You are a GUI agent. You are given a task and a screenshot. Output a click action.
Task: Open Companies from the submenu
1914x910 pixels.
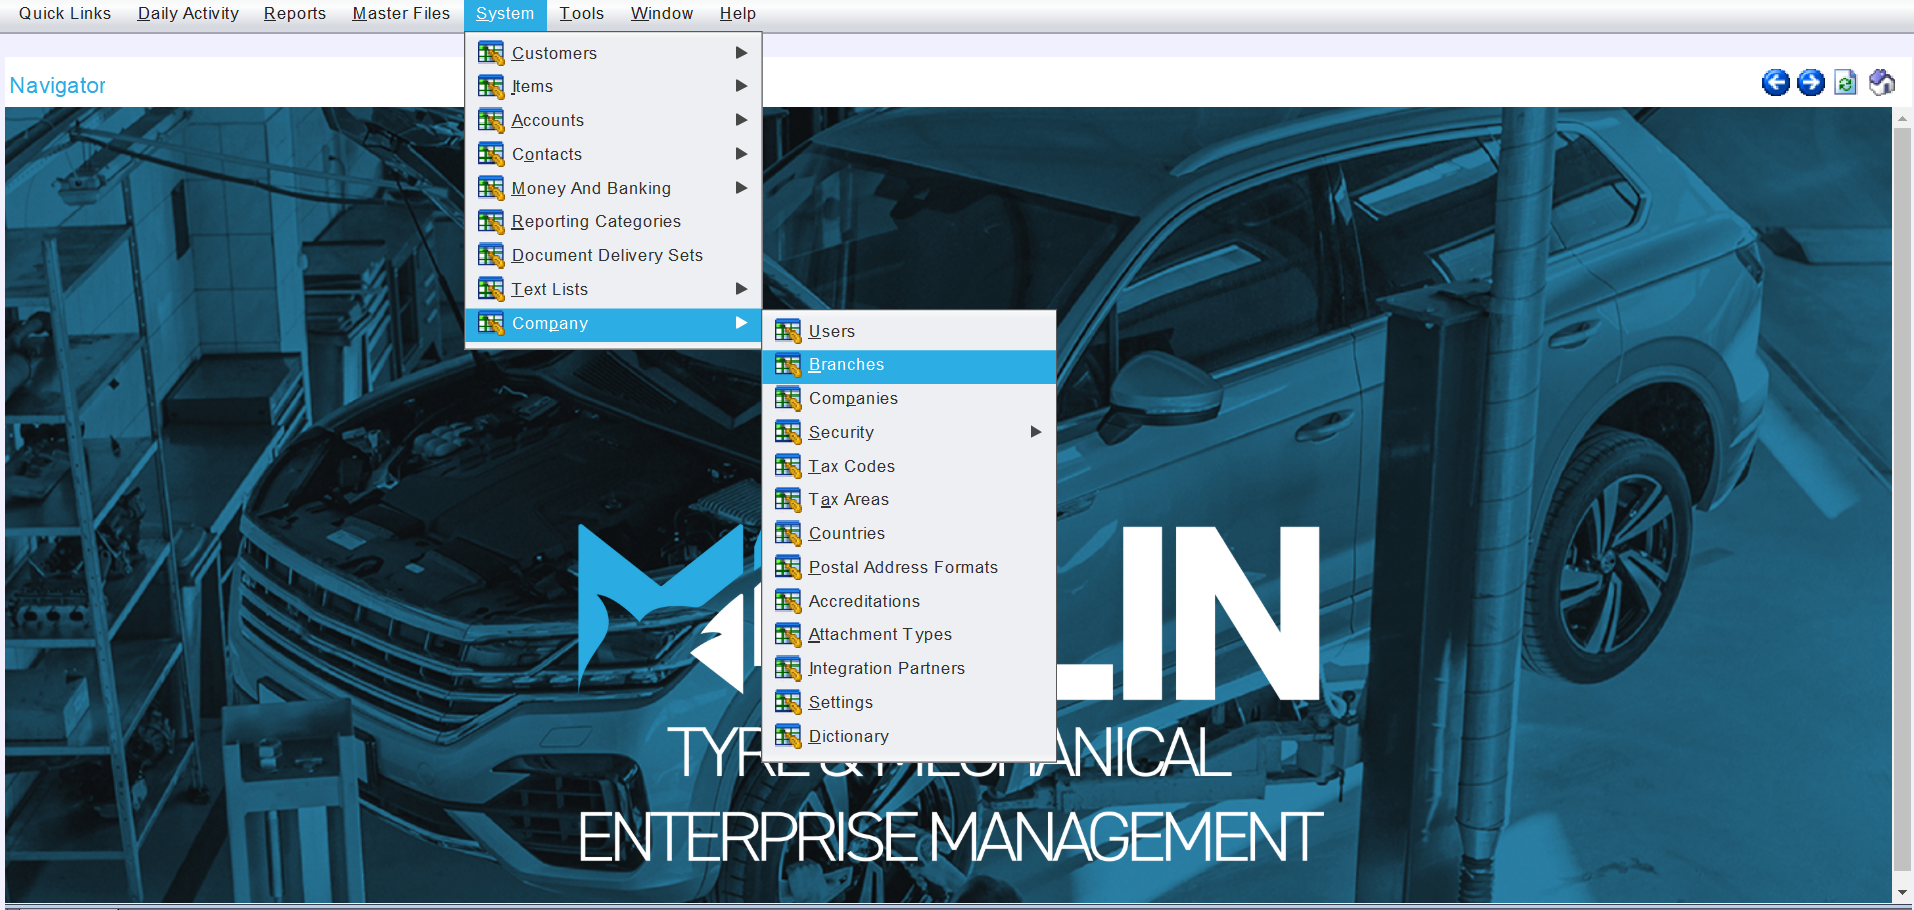pos(853,398)
